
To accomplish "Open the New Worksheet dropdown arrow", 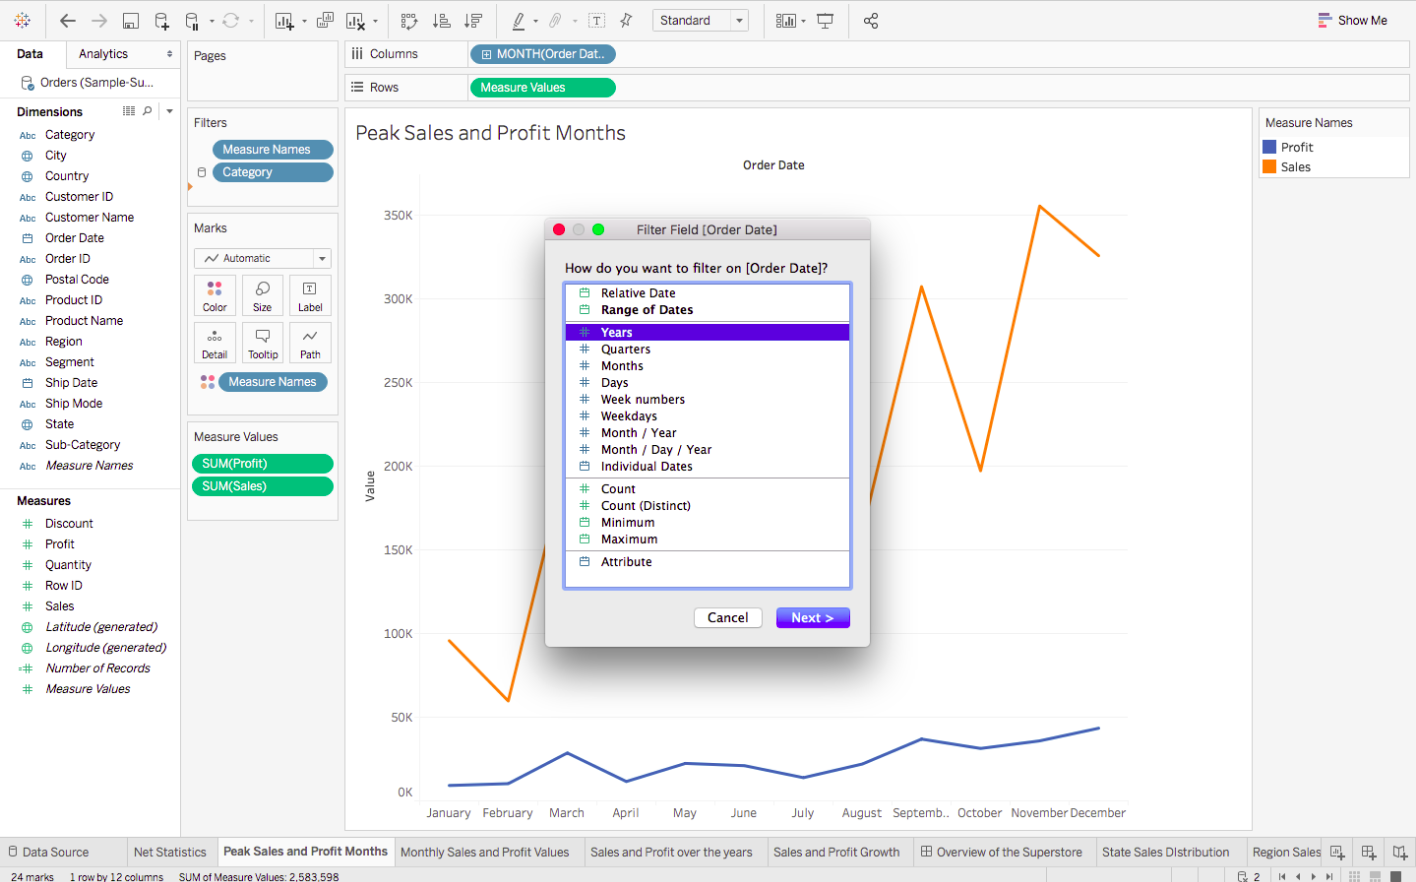I will [304, 21].
